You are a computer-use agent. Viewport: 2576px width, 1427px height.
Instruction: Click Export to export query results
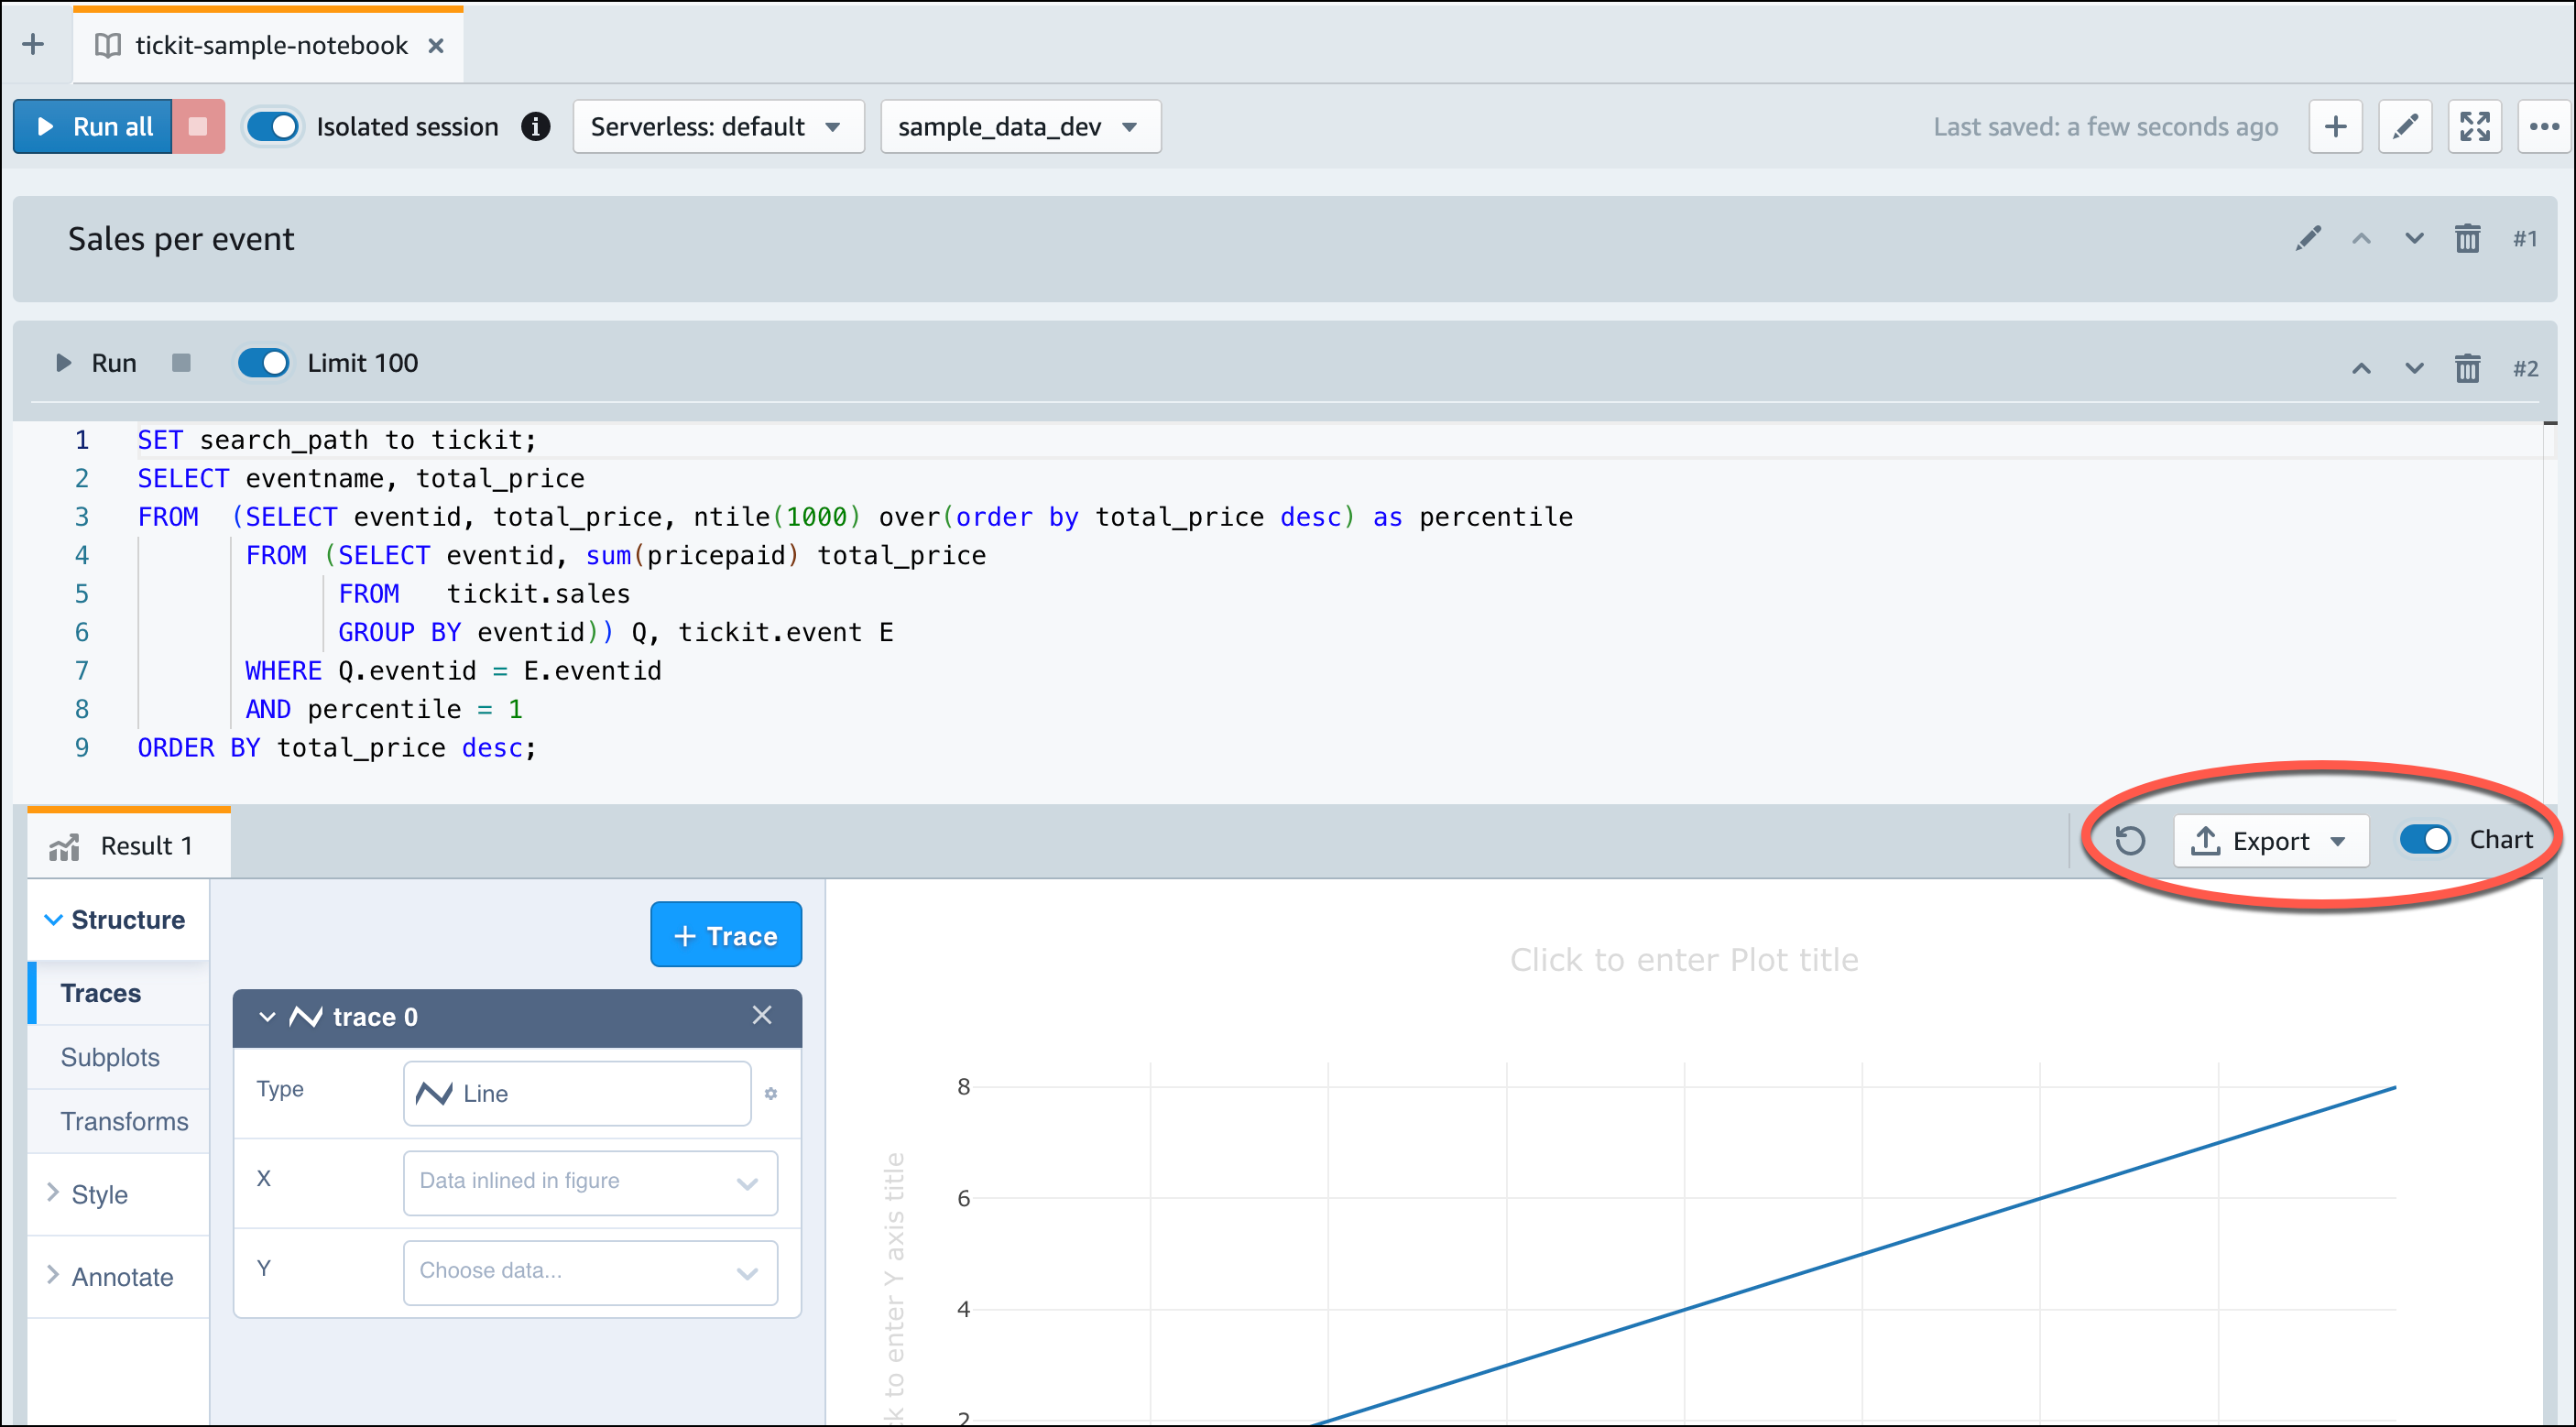[2268, 840]
